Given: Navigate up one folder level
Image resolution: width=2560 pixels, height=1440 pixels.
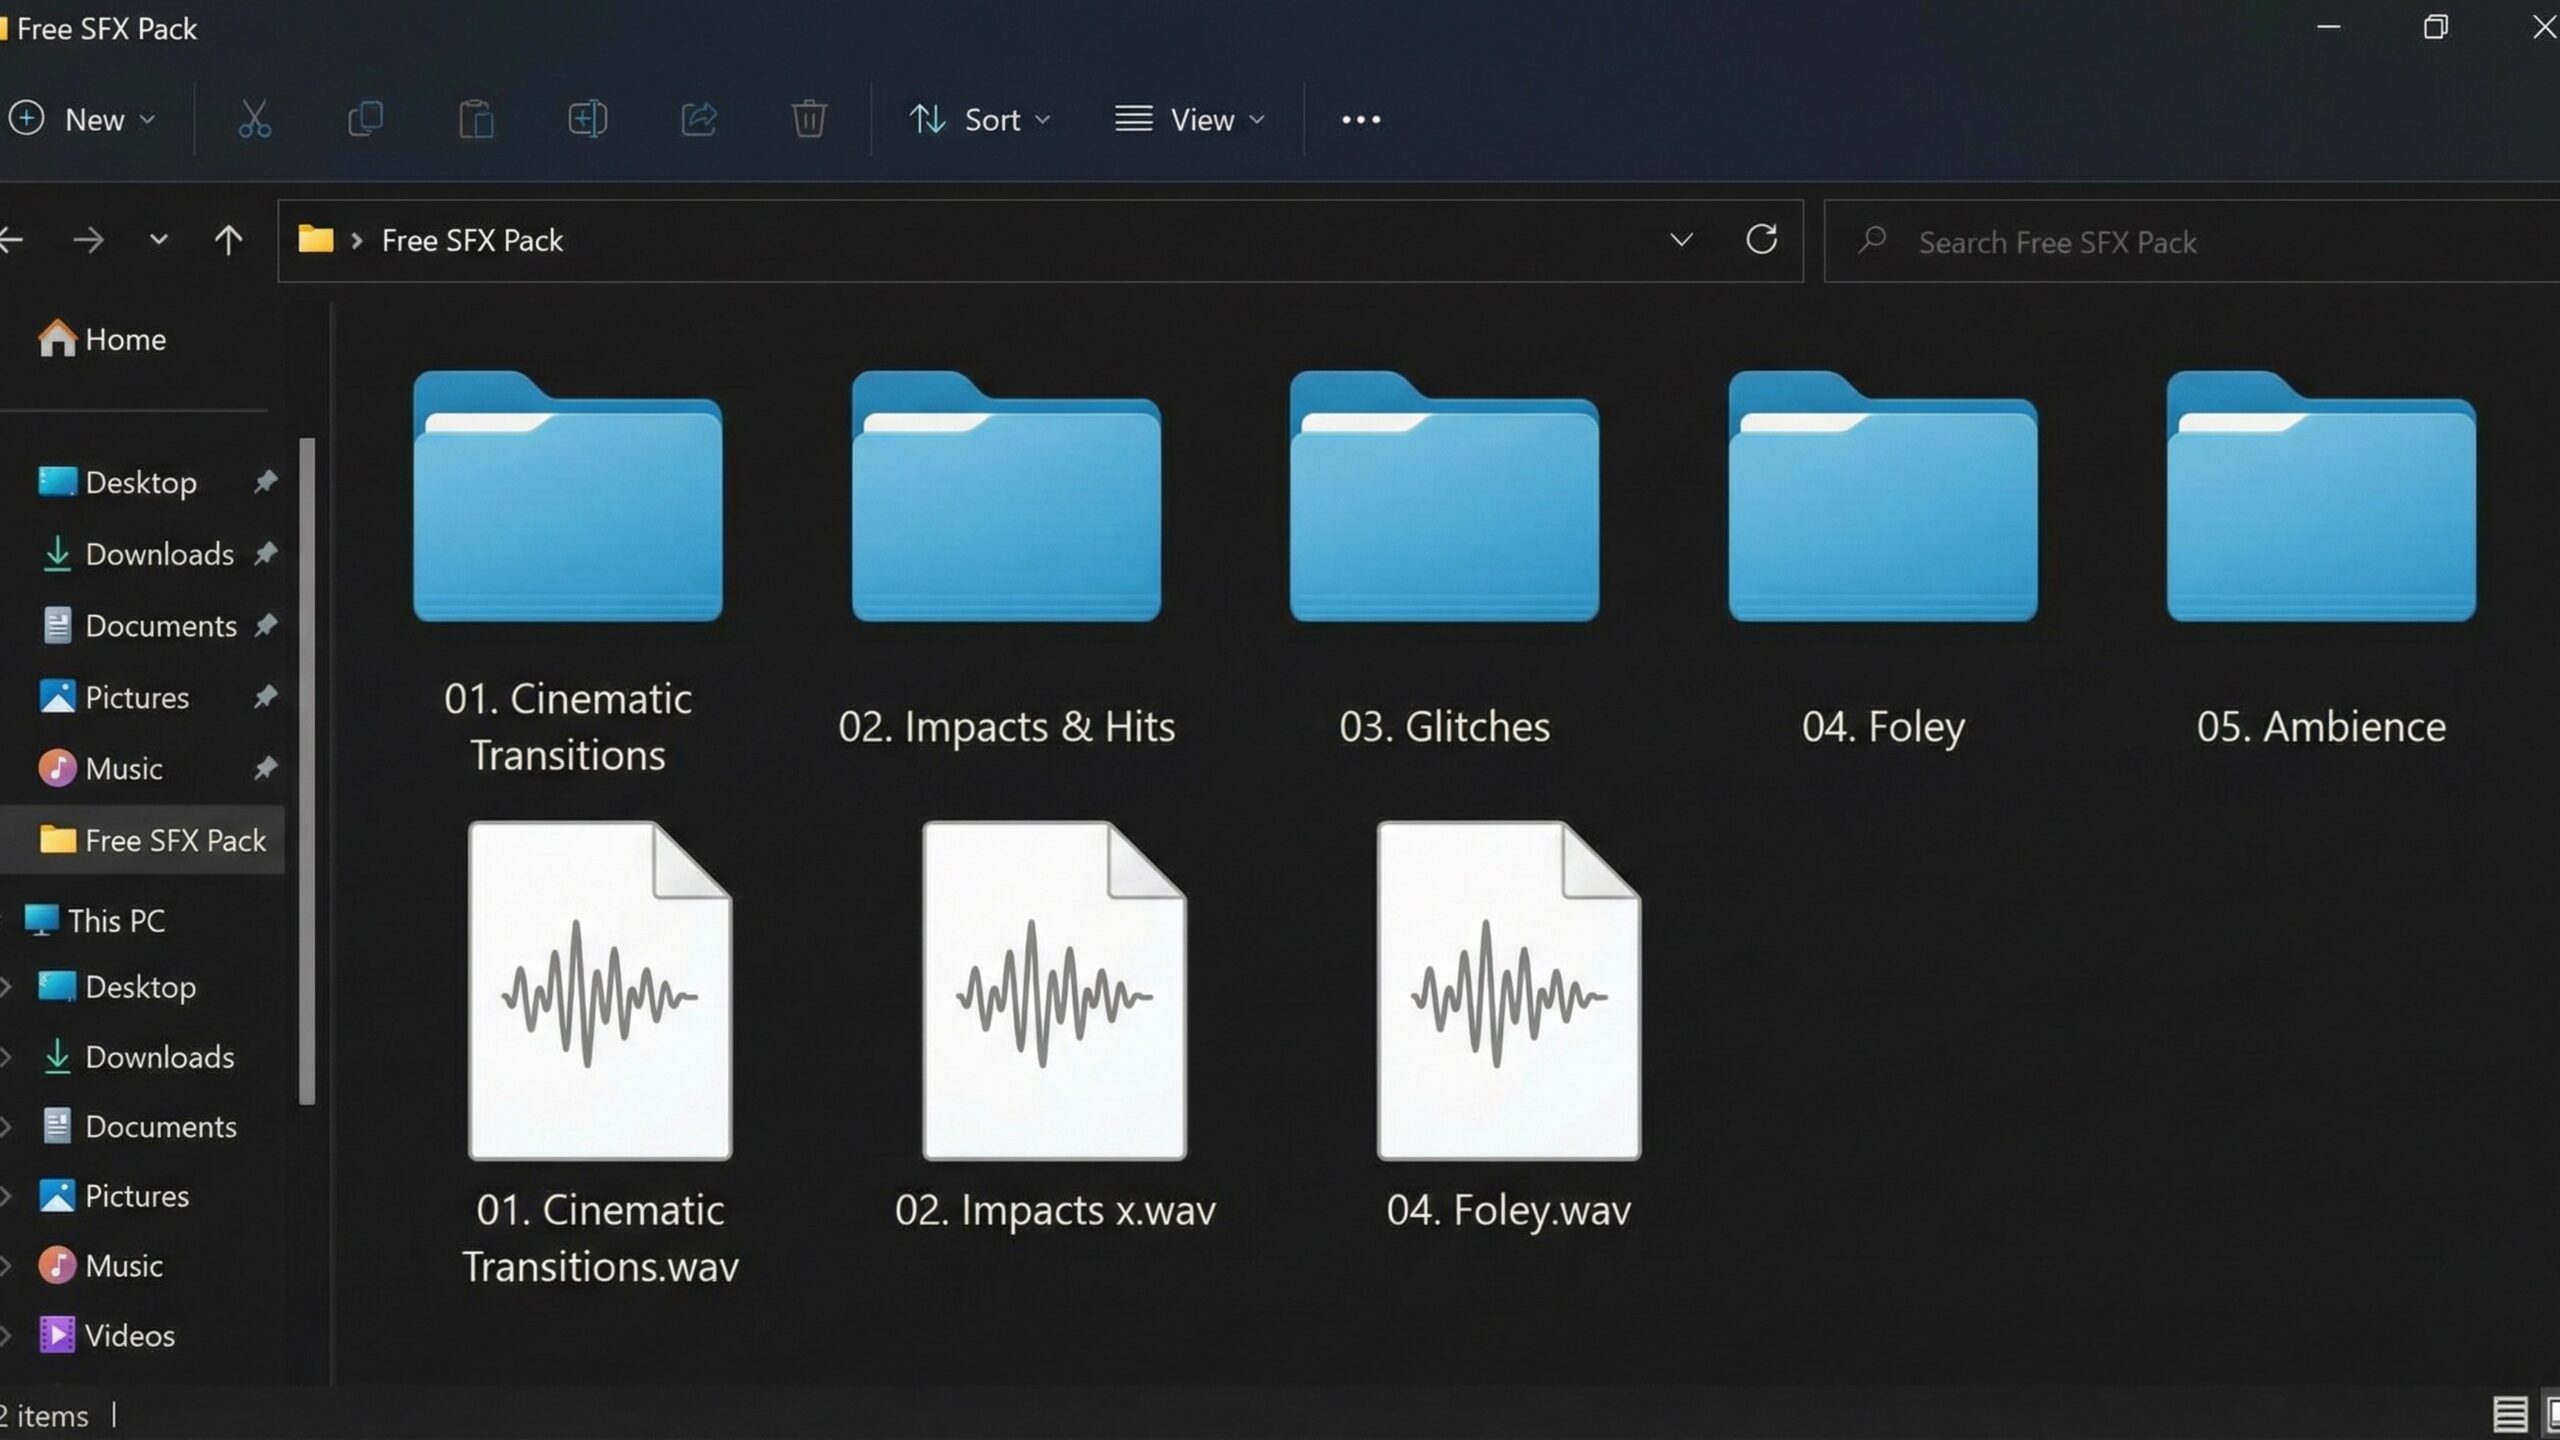Looking at the screenshot, I should pyautogui.click(x=228, y=240).
